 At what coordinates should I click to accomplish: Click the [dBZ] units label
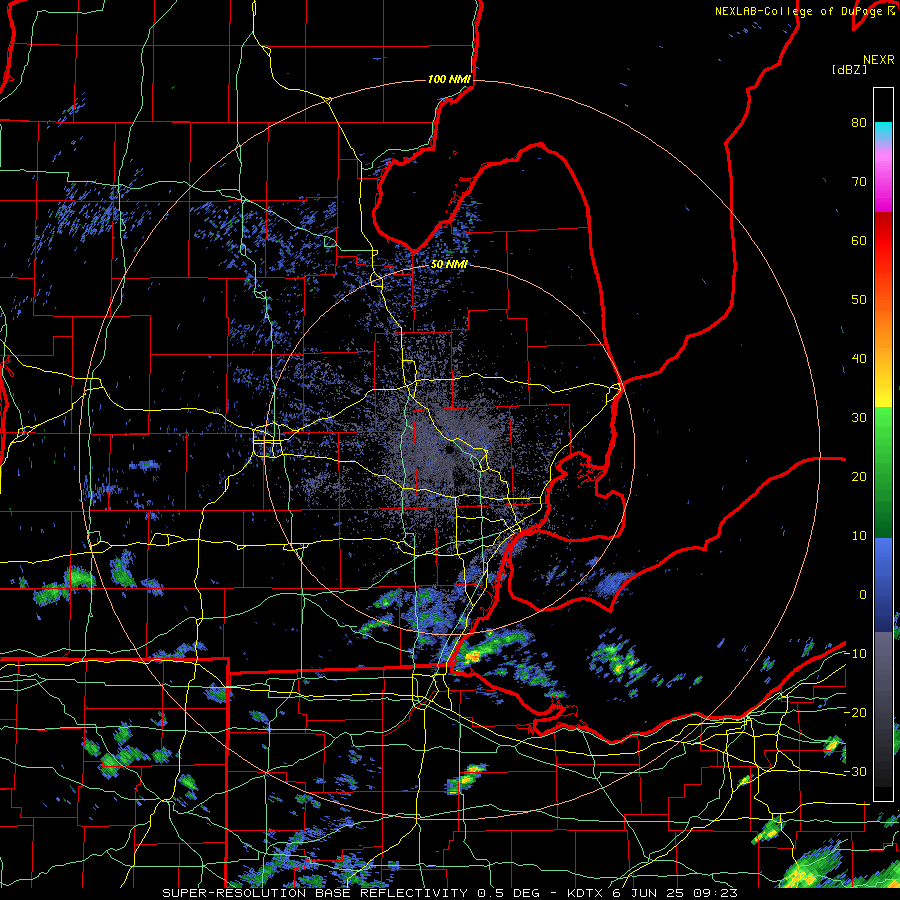tap(849, 70)
